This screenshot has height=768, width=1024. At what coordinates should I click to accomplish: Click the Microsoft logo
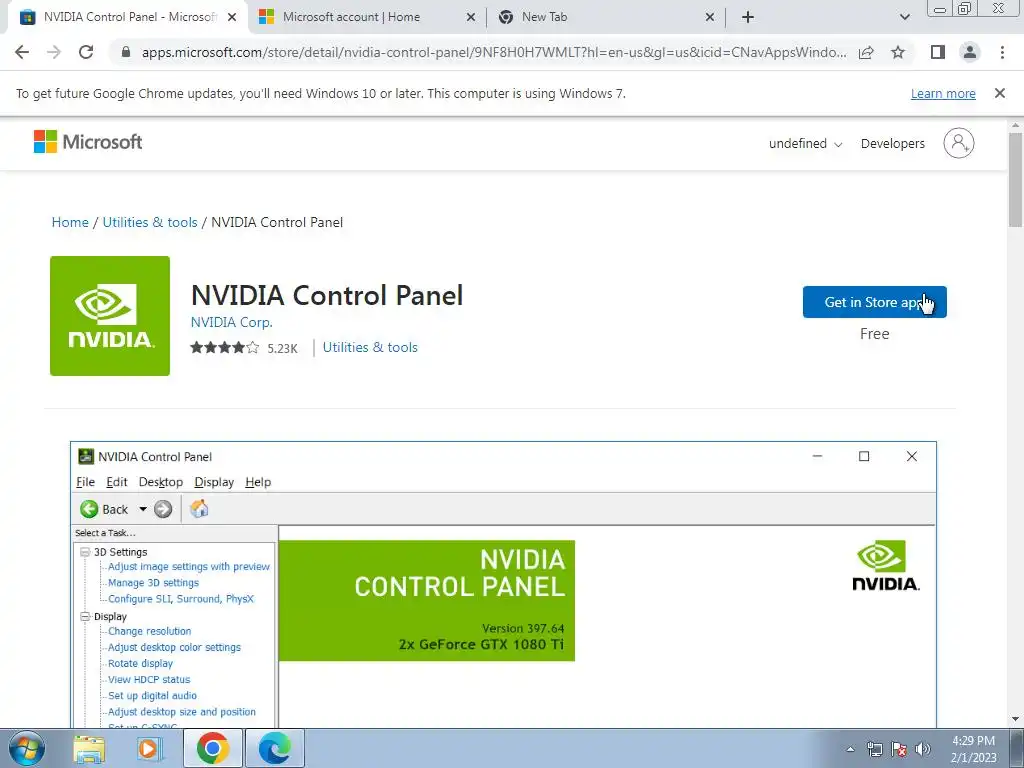88,142
